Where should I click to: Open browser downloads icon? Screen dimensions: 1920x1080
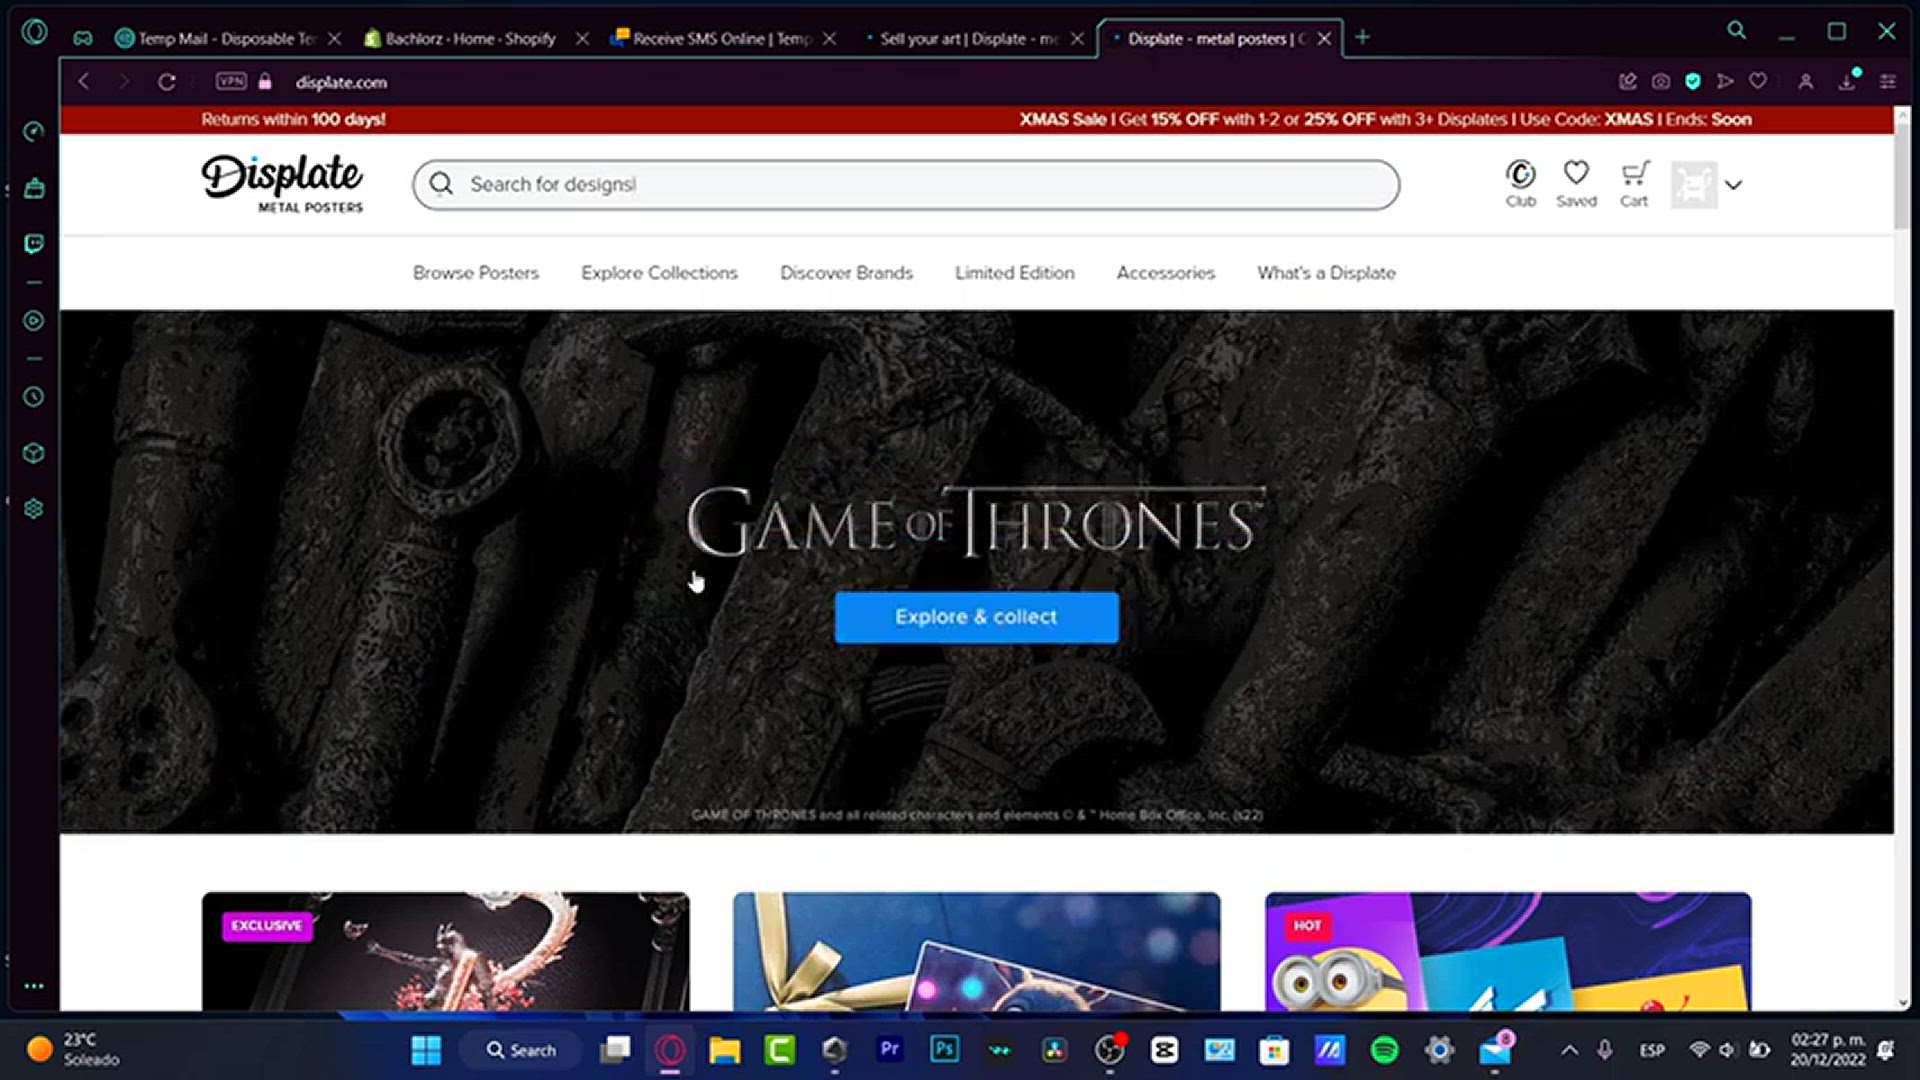(1848, 81)
